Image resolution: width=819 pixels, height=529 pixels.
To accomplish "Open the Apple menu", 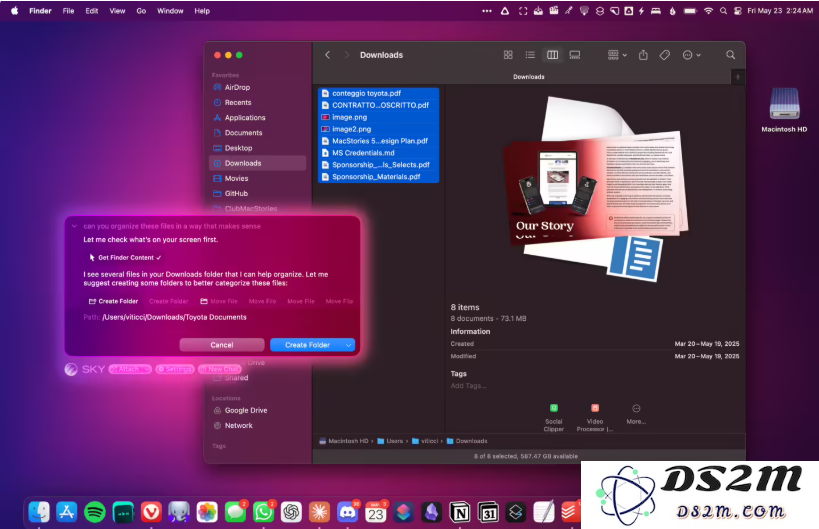I will coord(15,10).
